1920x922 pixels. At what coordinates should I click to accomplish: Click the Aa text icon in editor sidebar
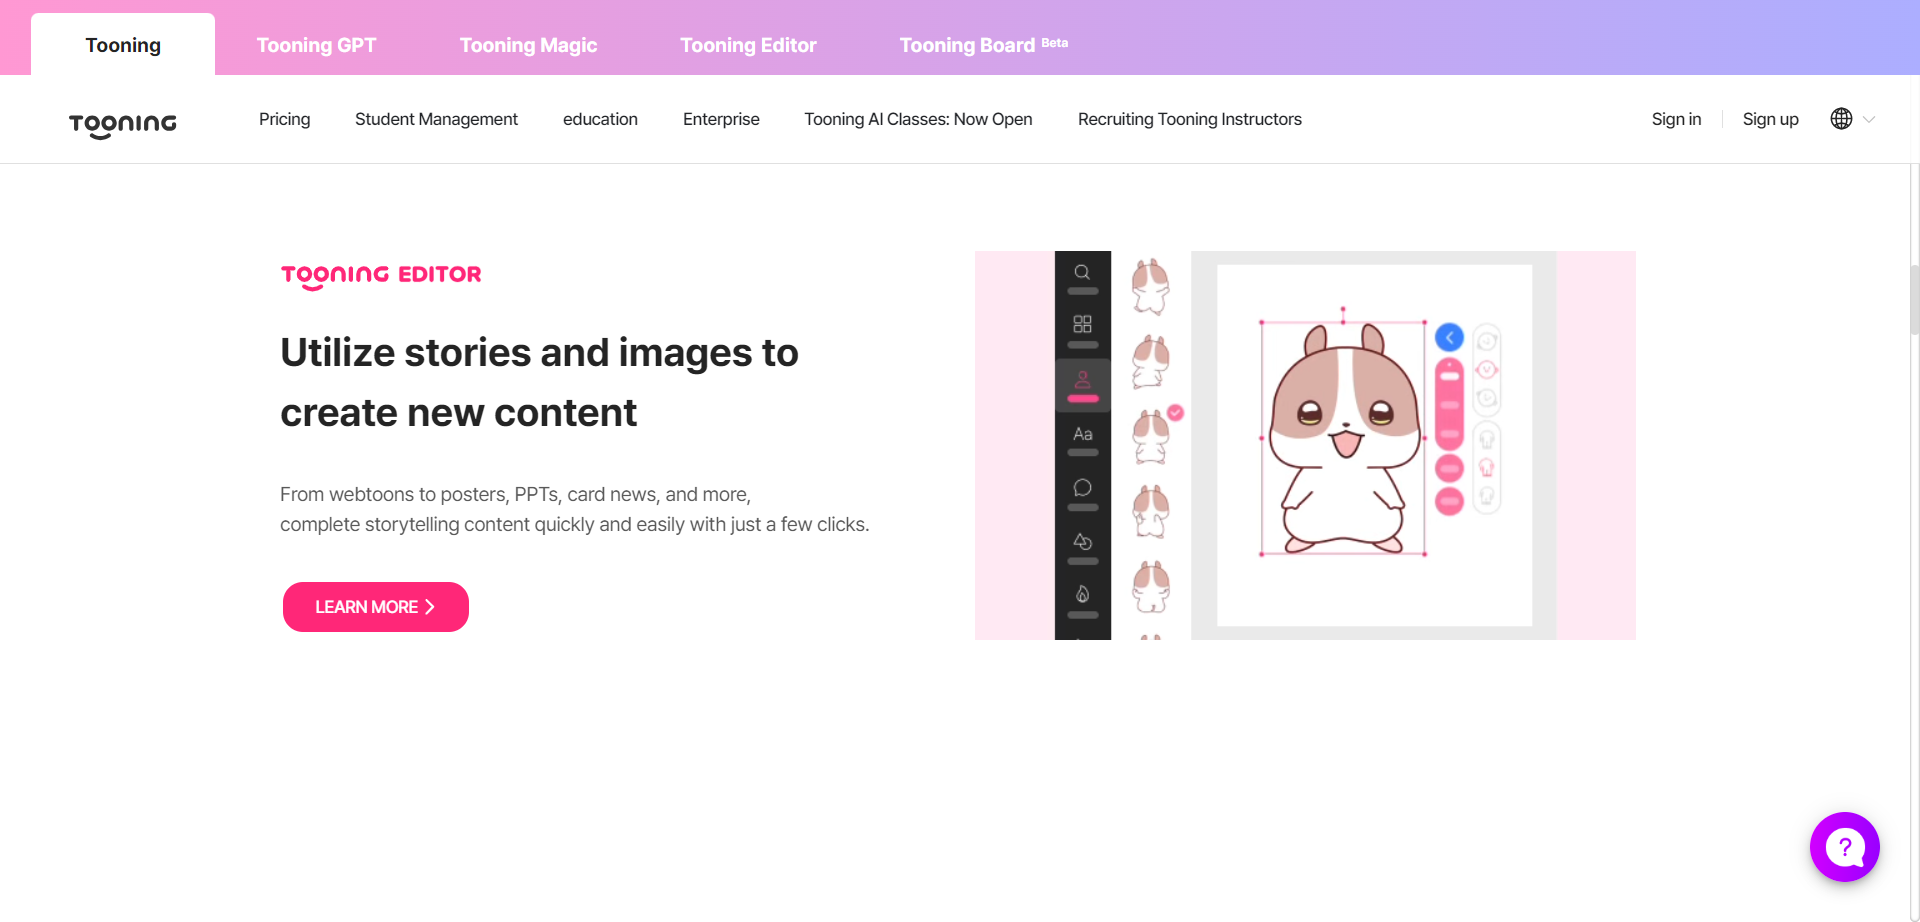pos(1083,434)
